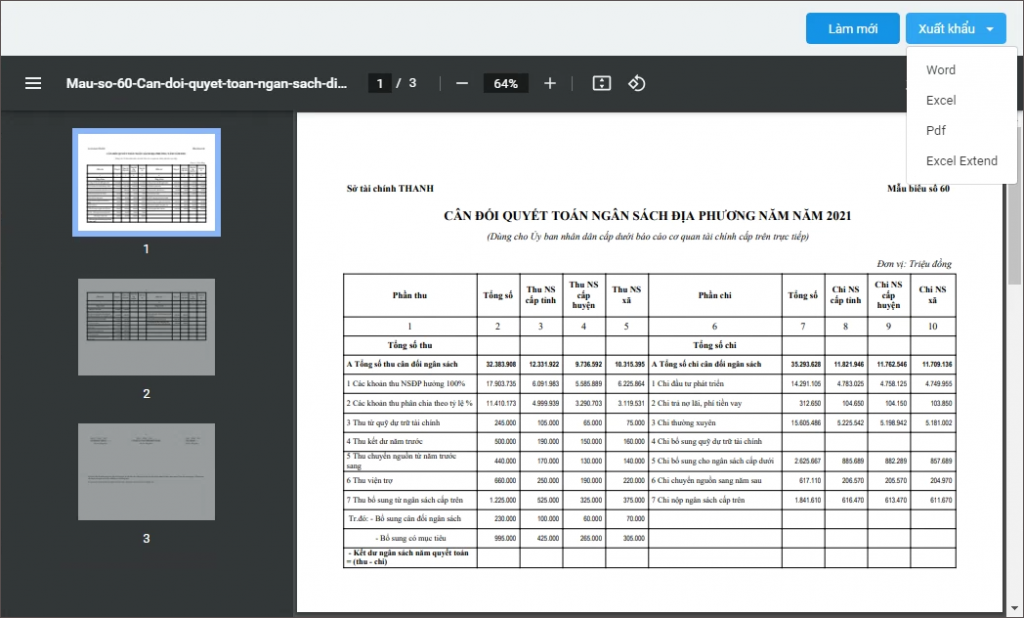The image size is (1024, 618).
Task: Select Word from the export menu
Action: coord(941,70)
